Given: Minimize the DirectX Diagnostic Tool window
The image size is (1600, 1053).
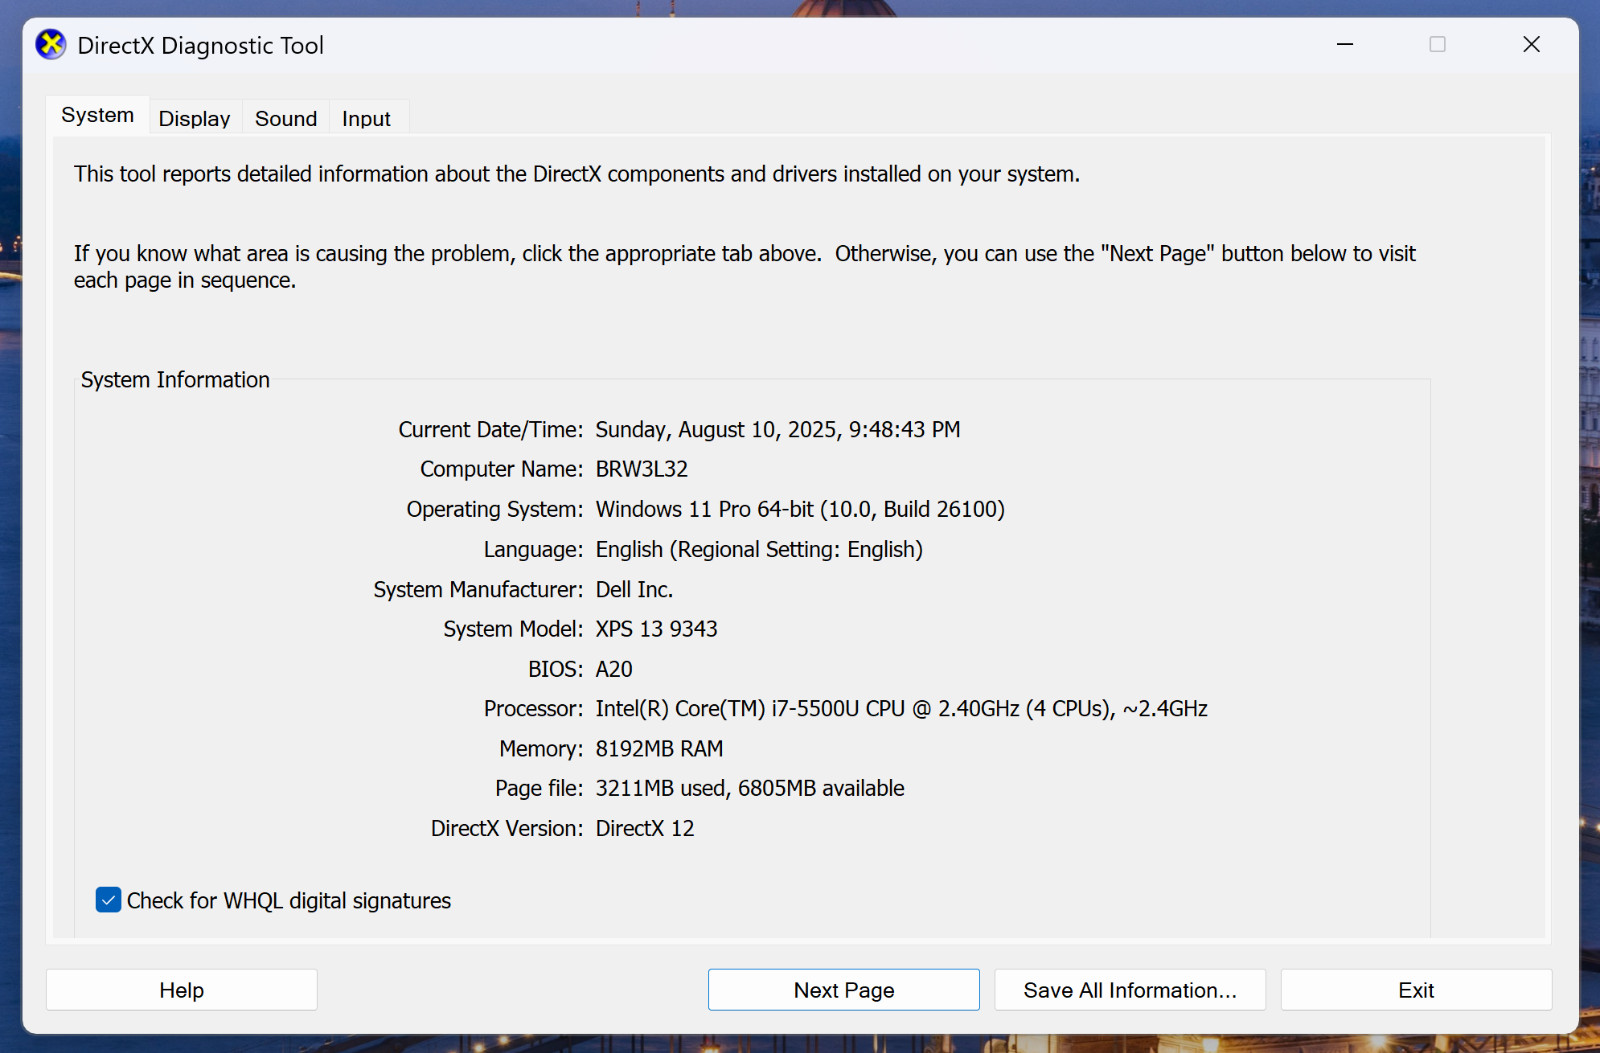Looking at the screenshot, I should (x=1345, y=44).
